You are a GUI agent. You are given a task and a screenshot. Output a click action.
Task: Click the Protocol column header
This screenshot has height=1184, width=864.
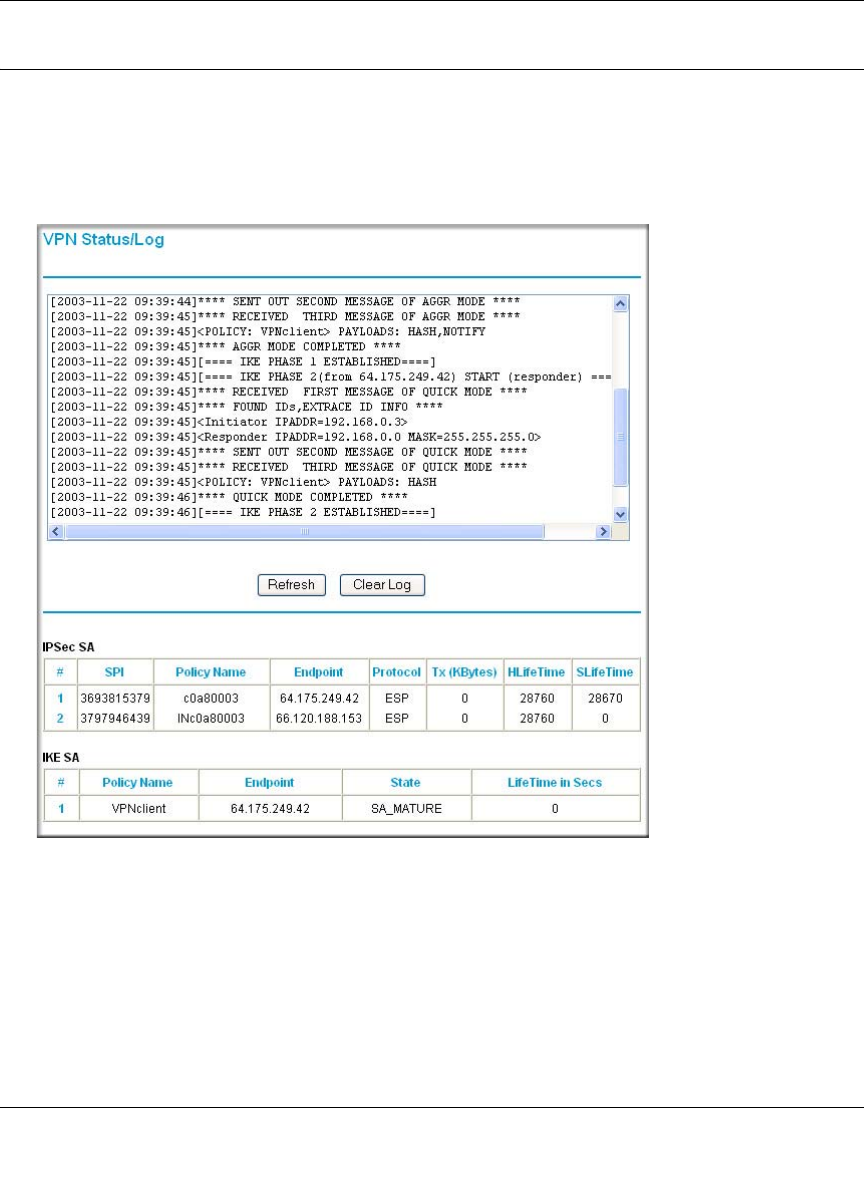[397, 672]
